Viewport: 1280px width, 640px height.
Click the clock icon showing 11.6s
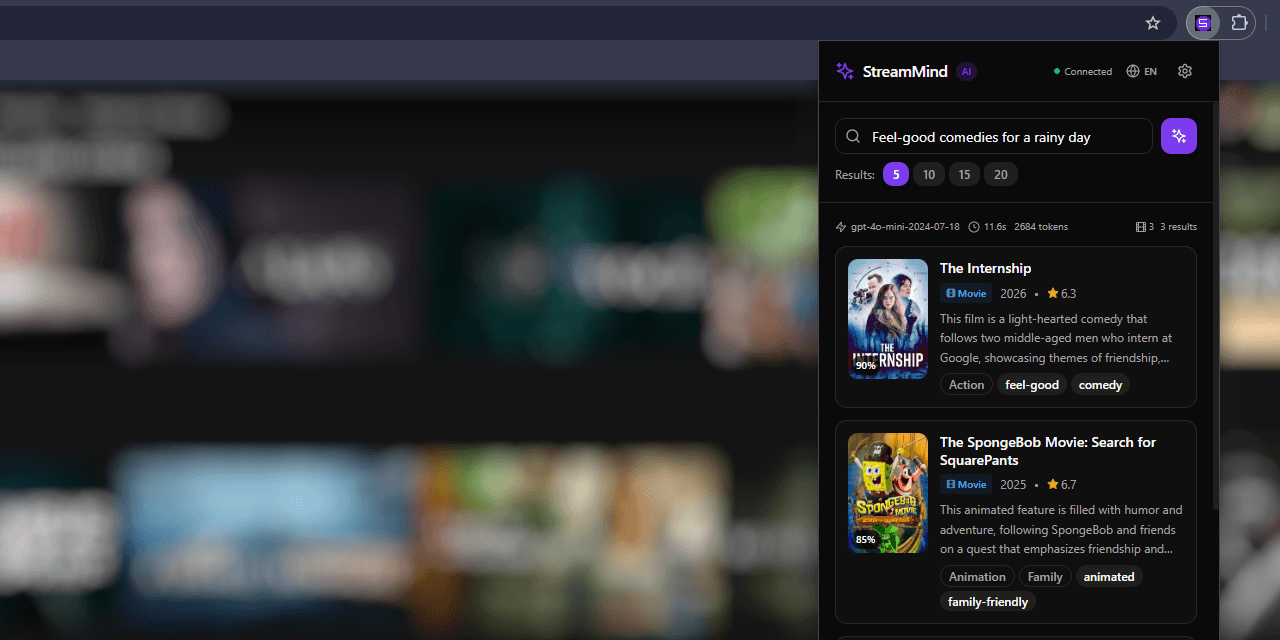click(x=975, y=226)
